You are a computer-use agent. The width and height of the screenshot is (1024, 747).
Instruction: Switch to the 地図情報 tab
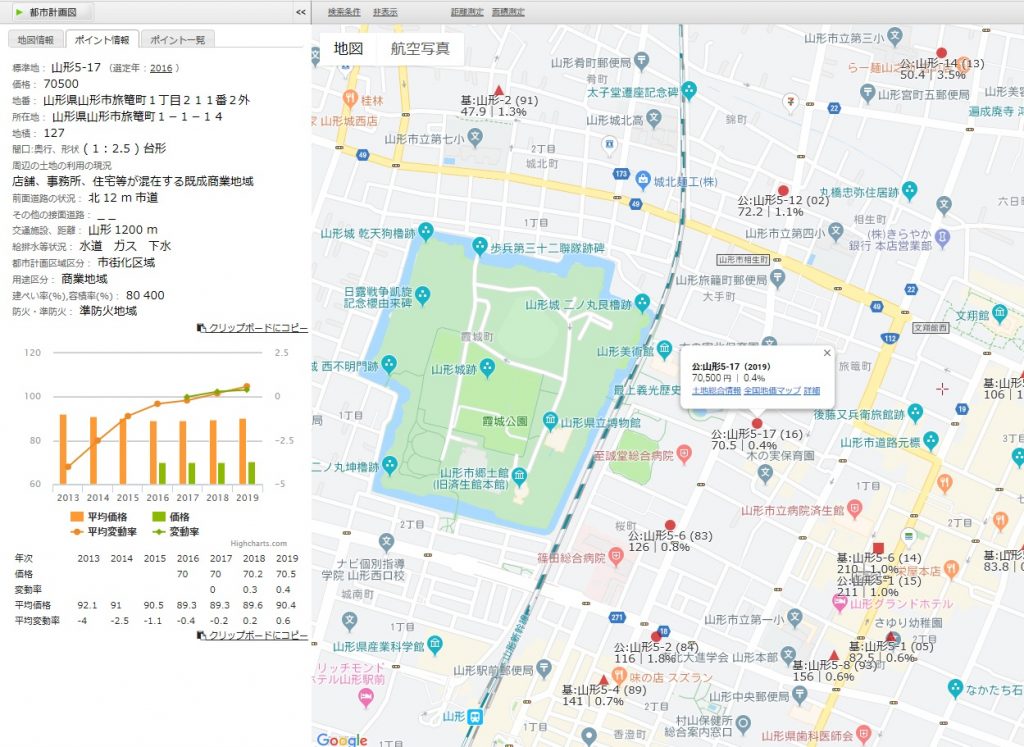pyautogui.click(x=36, y=40)
